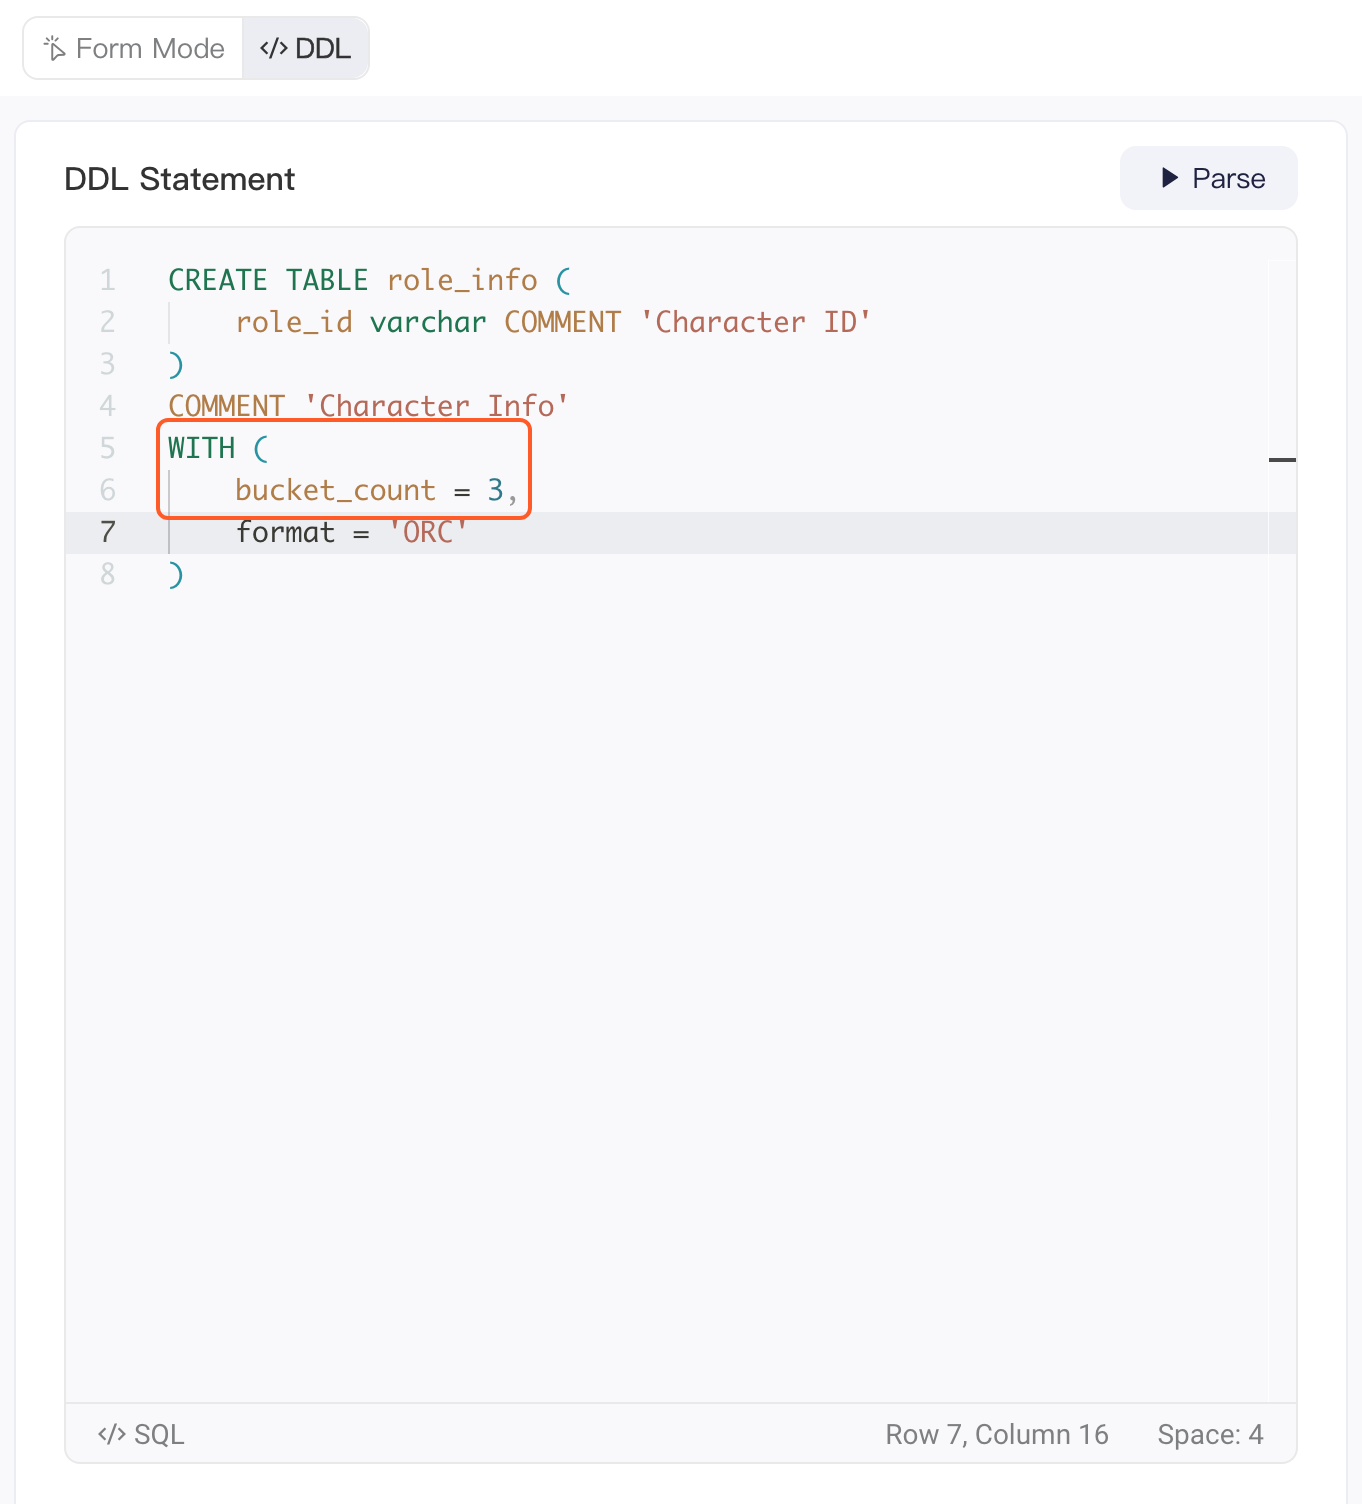Click the role_info table name
Screen dimensions: 1362x1504
click(462, 280)
